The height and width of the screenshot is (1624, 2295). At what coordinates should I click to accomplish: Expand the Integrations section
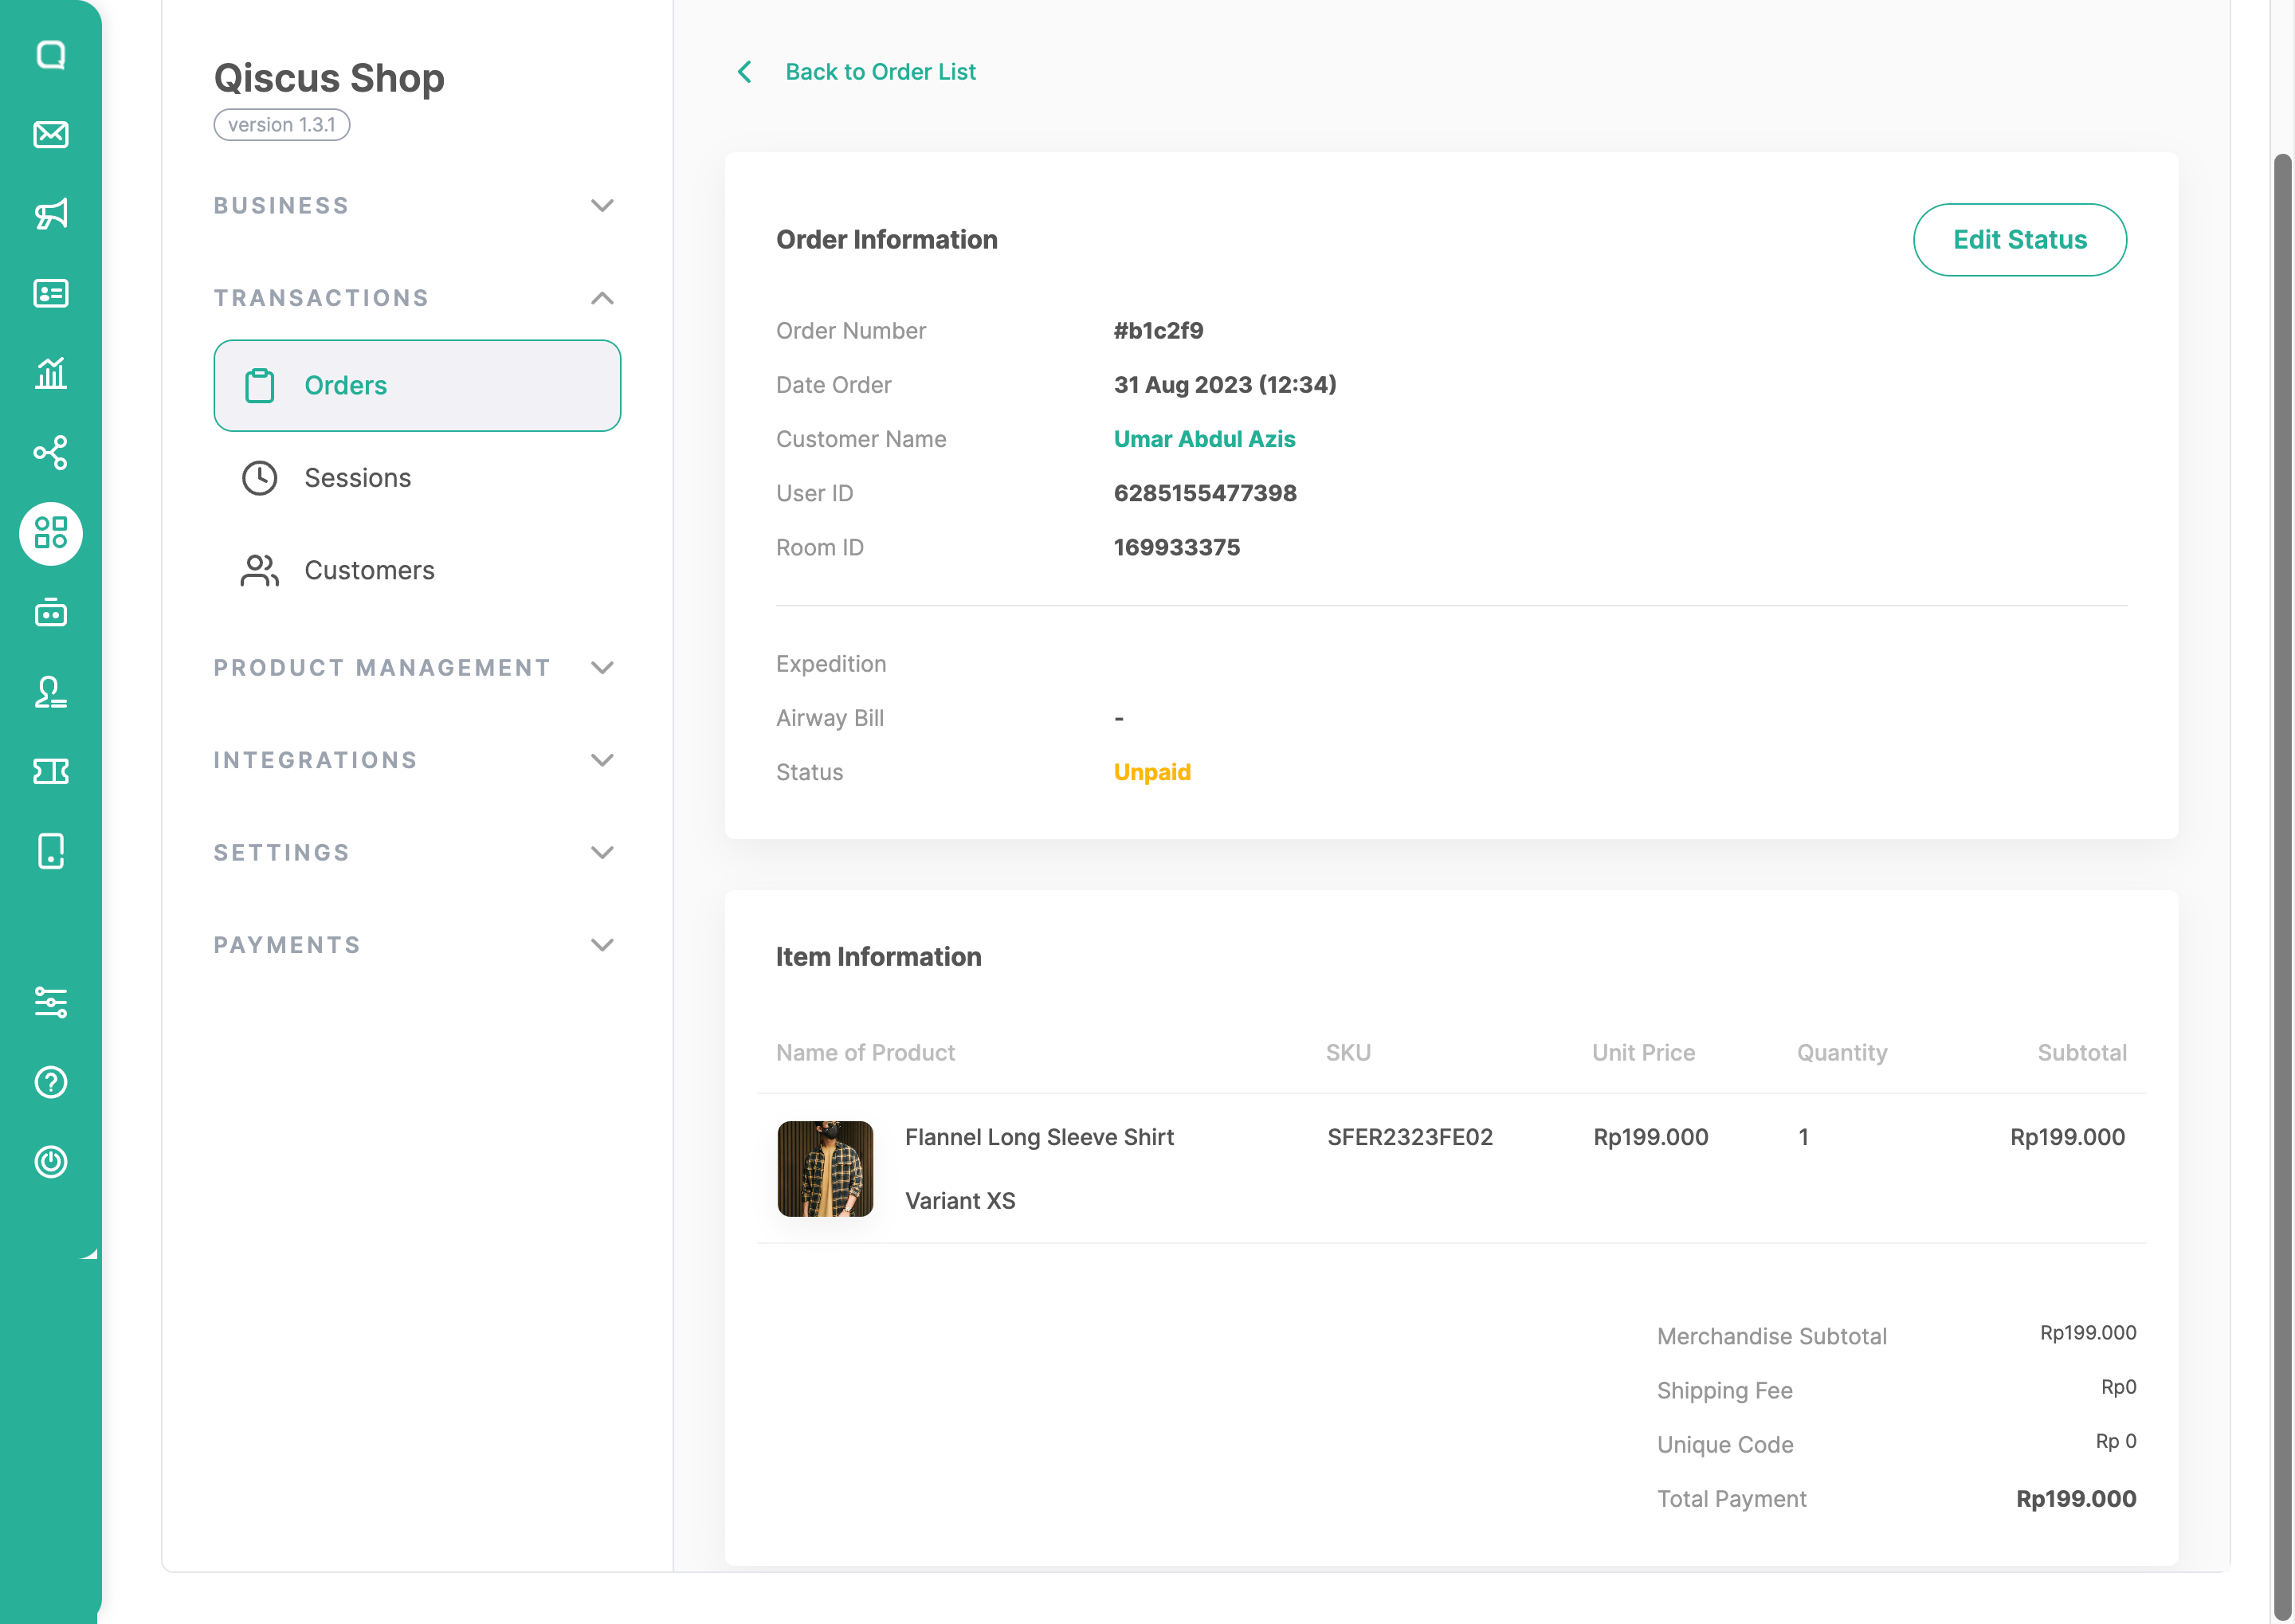tap(416, 760)
